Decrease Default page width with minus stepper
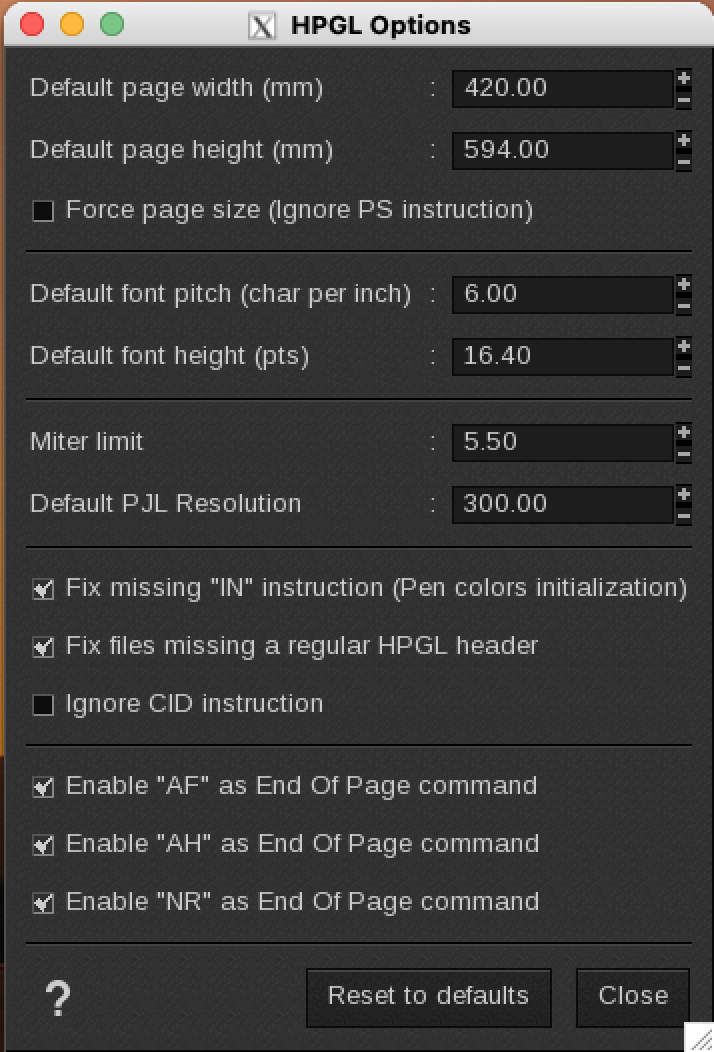 (x=684, y=98)
